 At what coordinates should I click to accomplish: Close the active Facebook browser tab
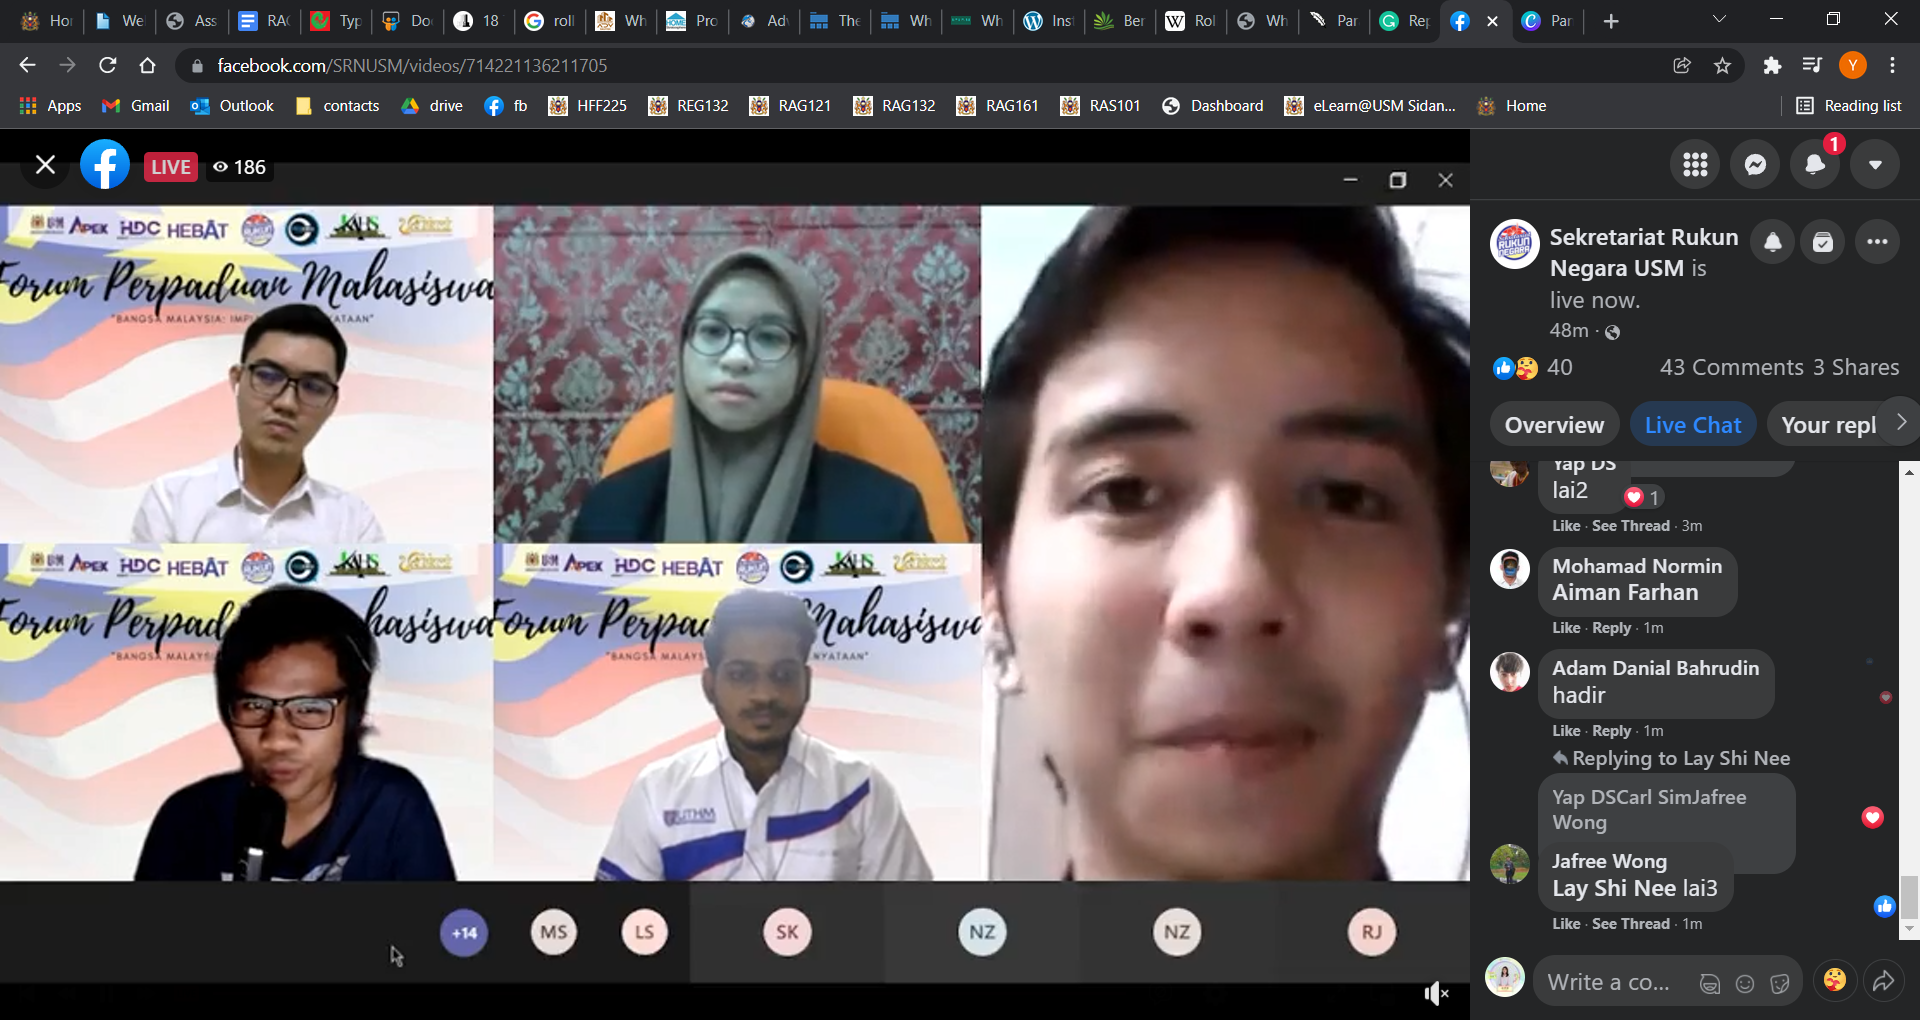click(1492, 21)
